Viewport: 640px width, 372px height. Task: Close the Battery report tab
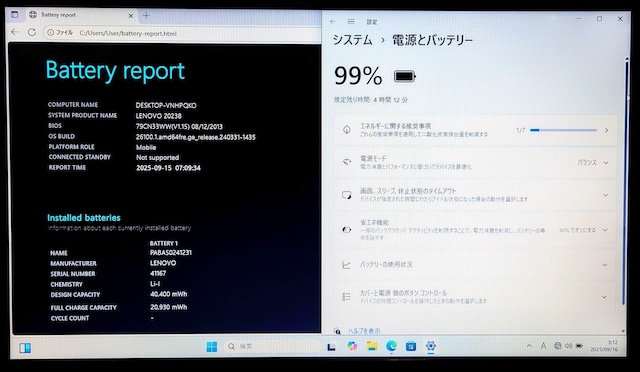point(131,16)
